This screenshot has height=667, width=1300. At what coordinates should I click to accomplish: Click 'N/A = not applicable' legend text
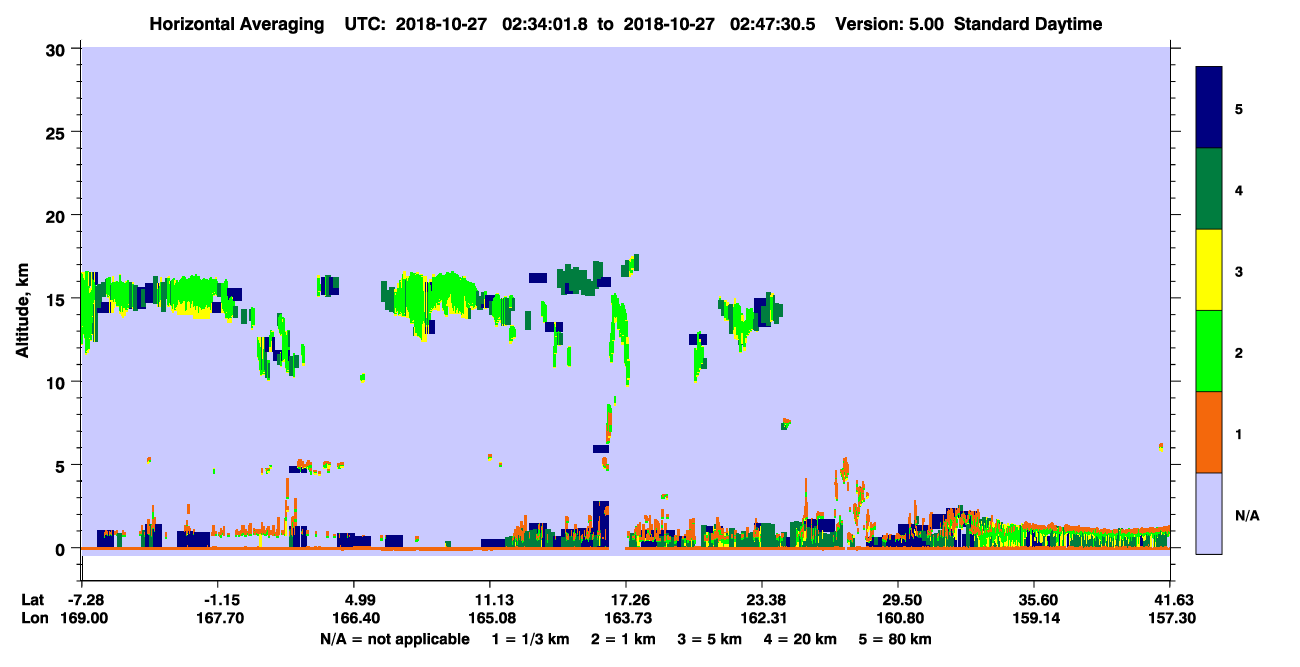point(395,639)
